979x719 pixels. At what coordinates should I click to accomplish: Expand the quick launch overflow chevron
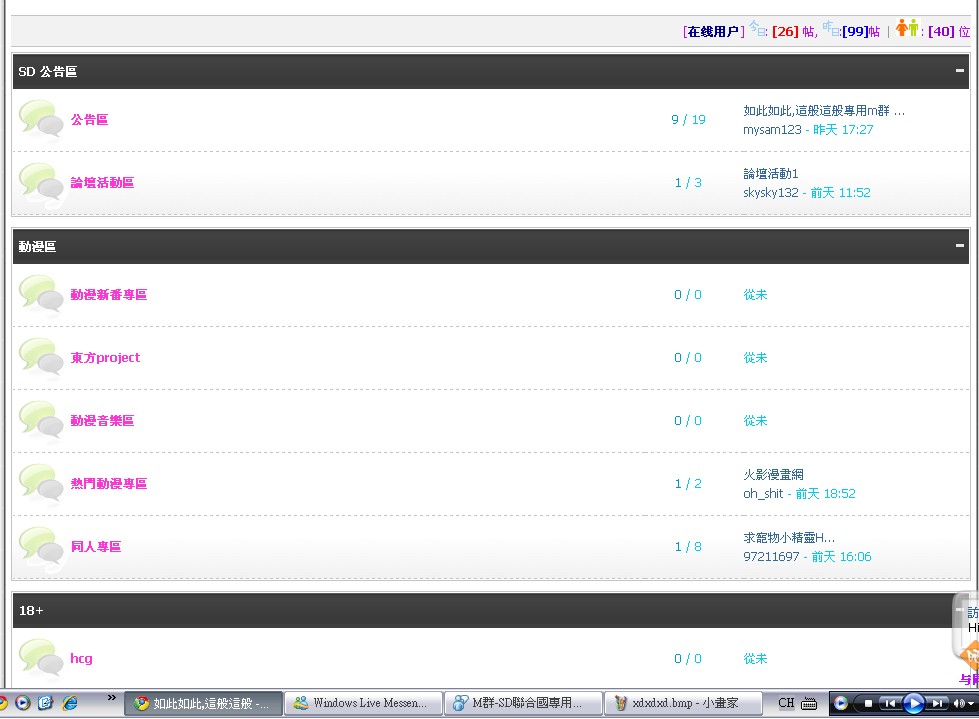111,697
